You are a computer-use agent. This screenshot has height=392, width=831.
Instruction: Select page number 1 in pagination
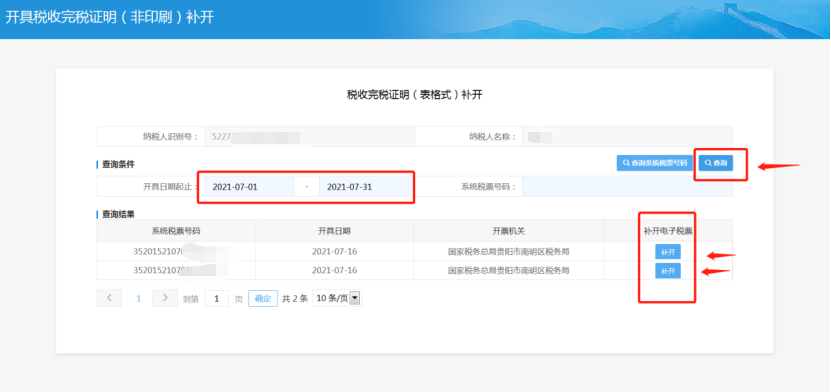(x=139, y=299)
